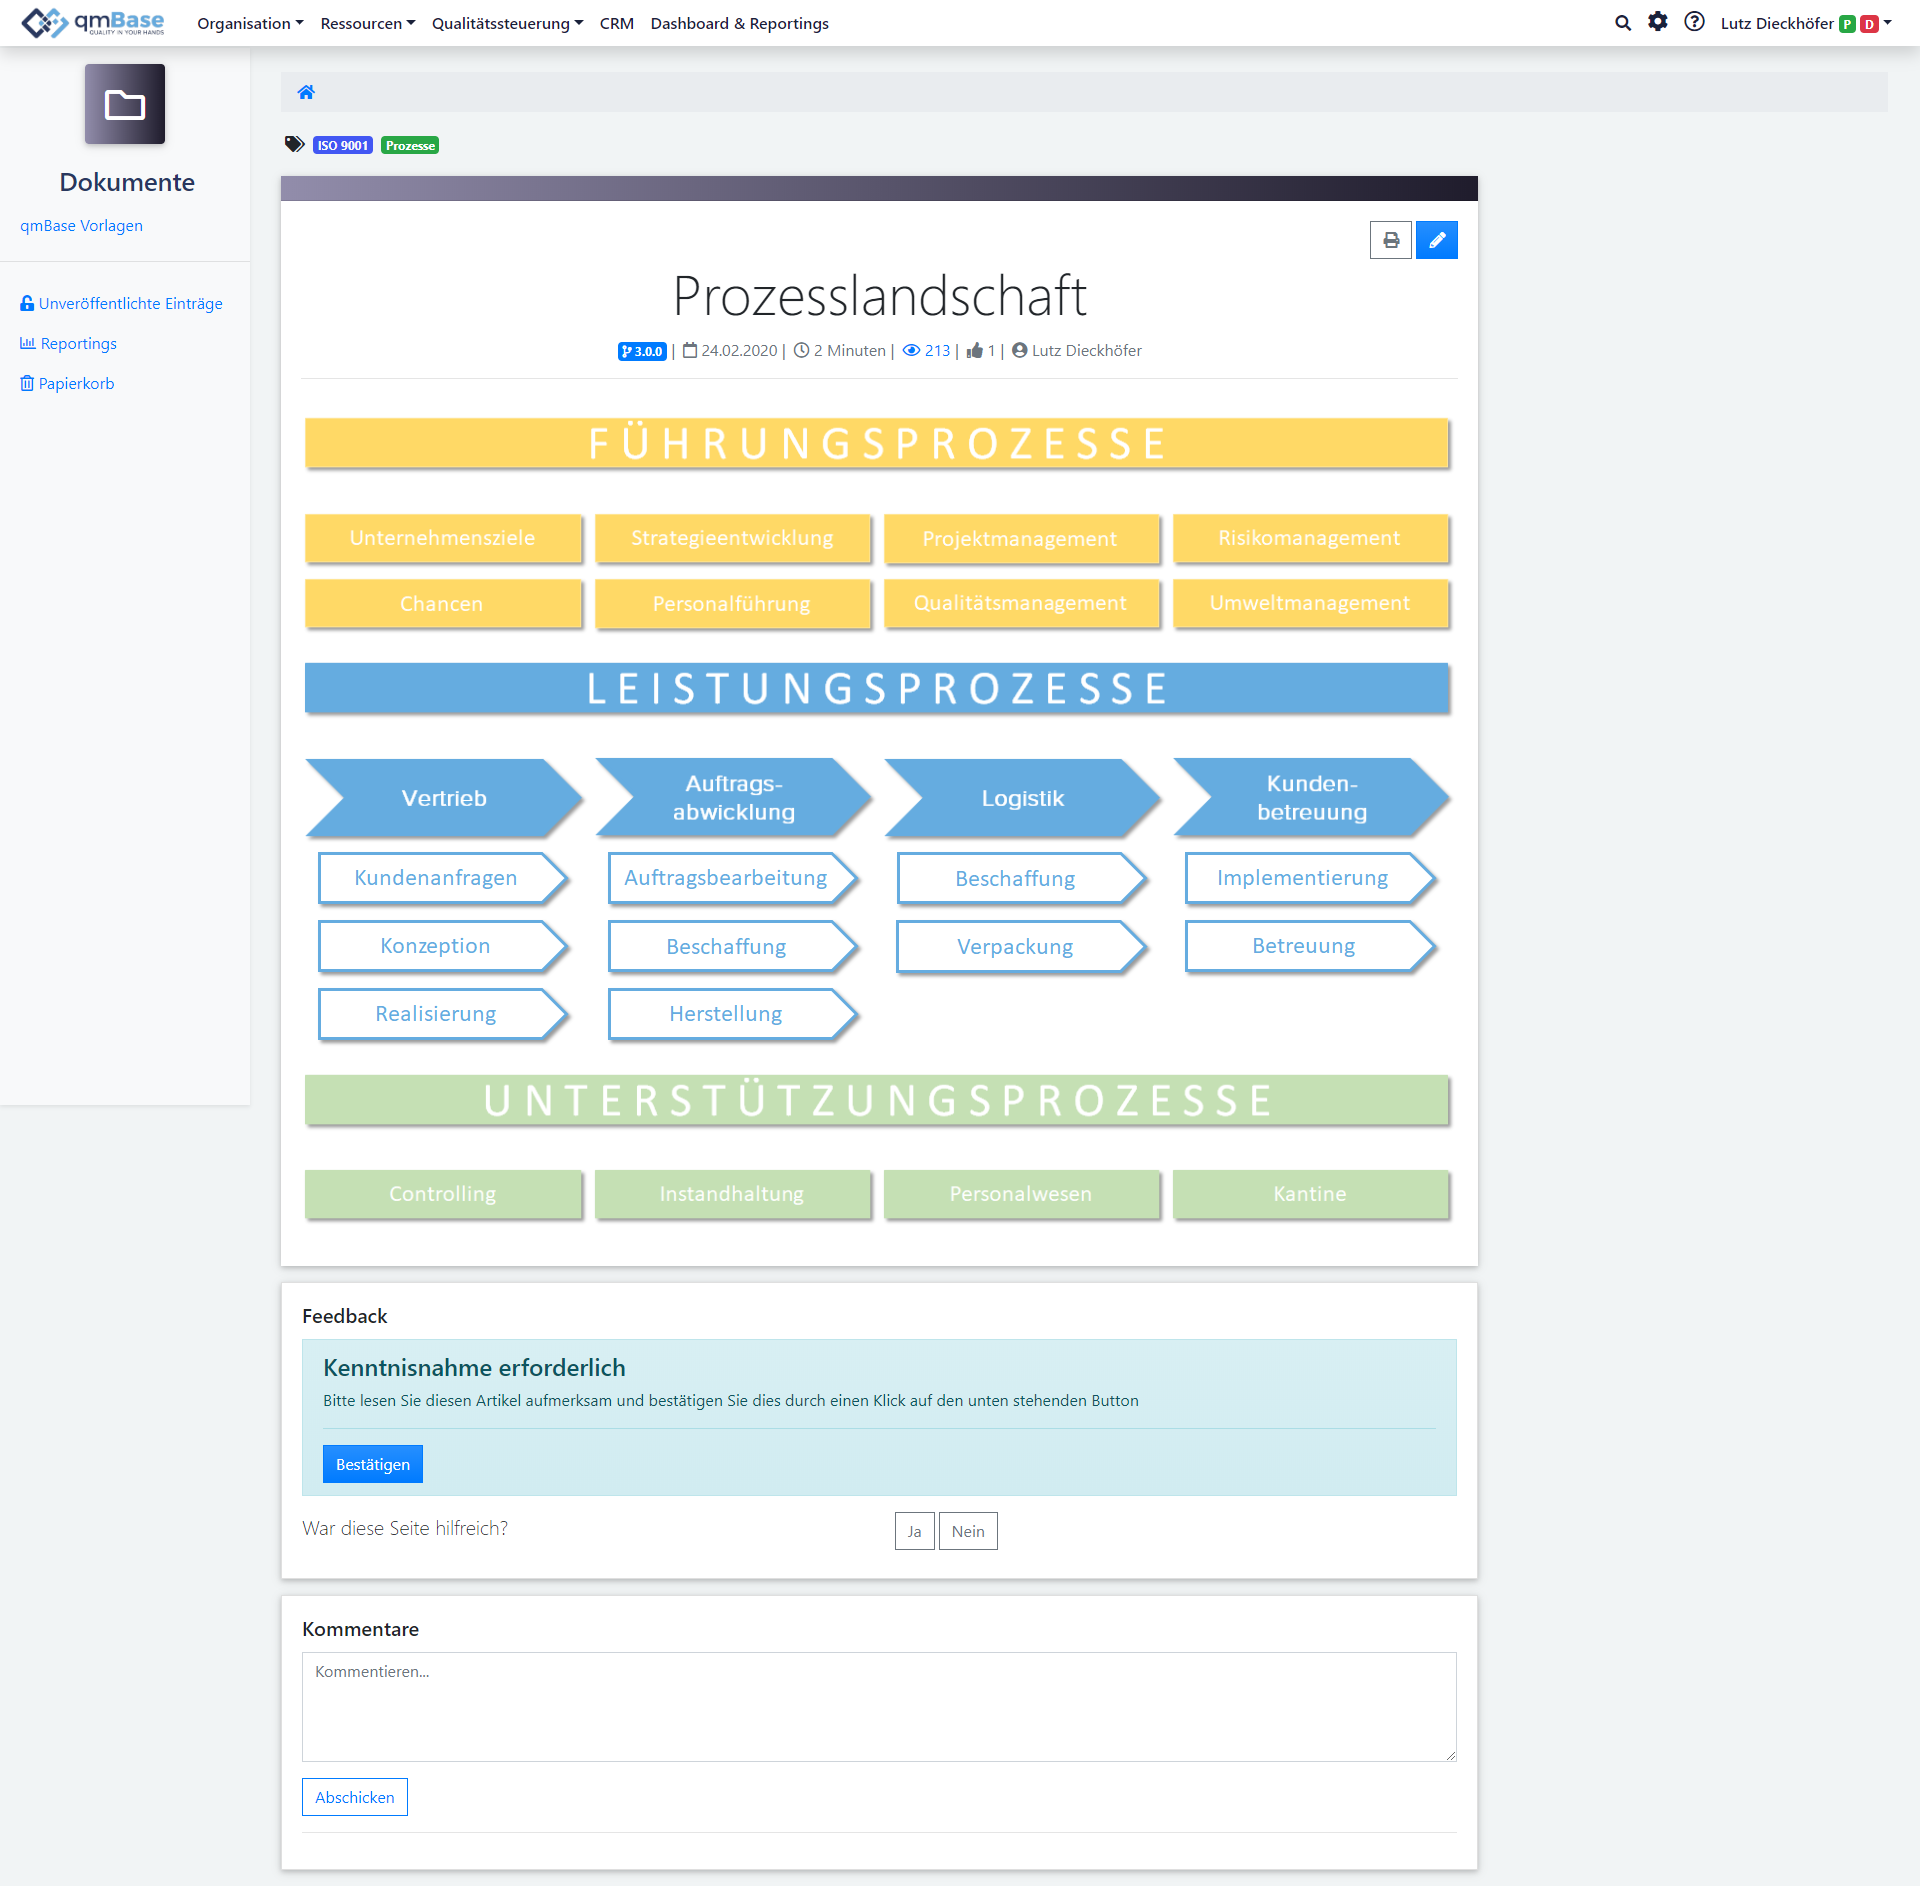Screen dimensions: 1920x1886
Task: Open the Projektmanagement process box
Action: coord(1020,538)
